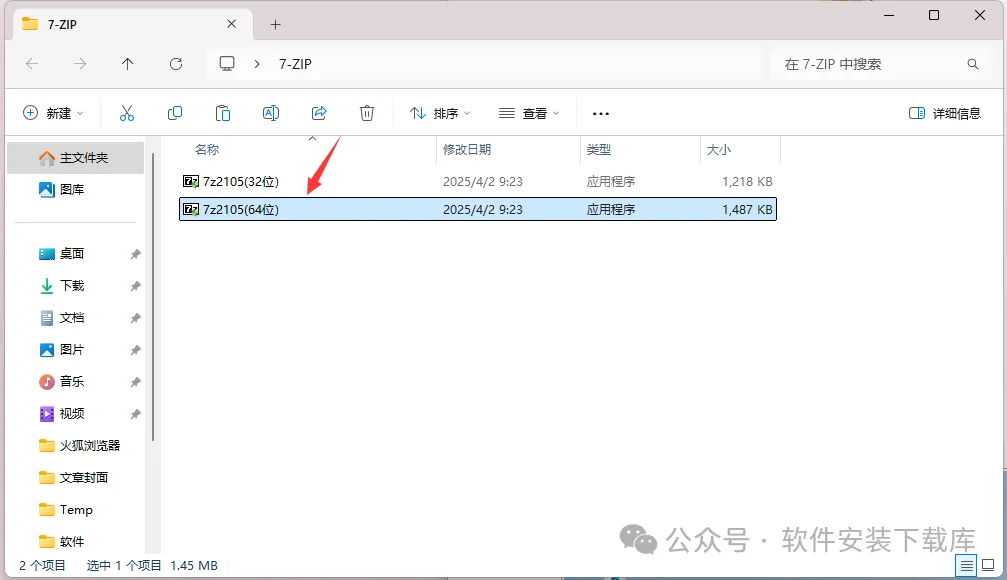Click the Cut scissors icon
This screenshot has width=1007, height=580.
[127, 114]
